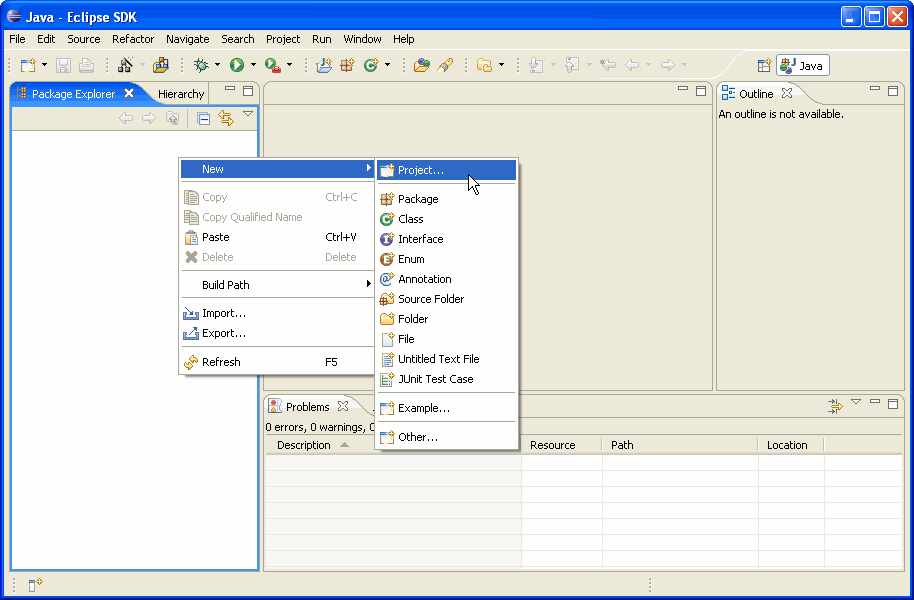Expand the dropdown arrow beside the toolbar folder icon

click(x=501, y=65)
